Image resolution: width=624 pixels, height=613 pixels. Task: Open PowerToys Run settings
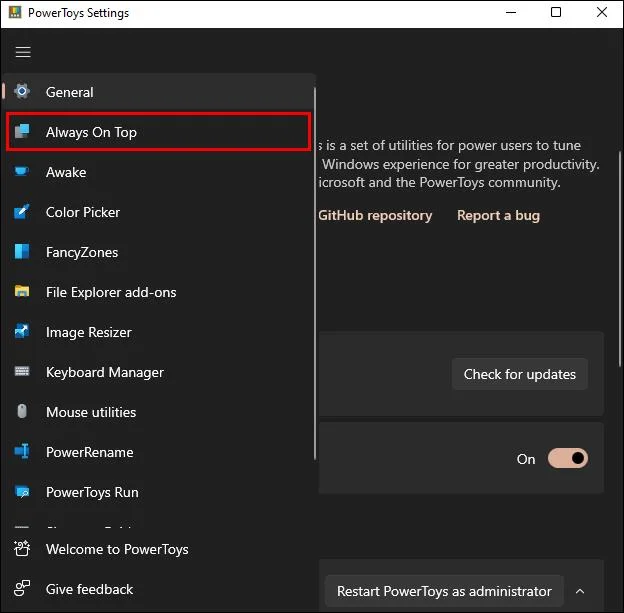point(159,492)
